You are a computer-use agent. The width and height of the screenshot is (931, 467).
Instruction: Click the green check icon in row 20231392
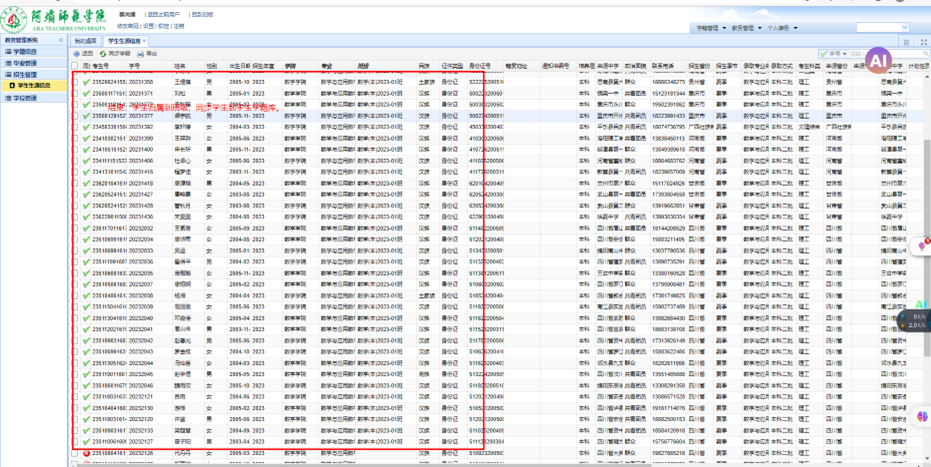click(x=86, y=126)
